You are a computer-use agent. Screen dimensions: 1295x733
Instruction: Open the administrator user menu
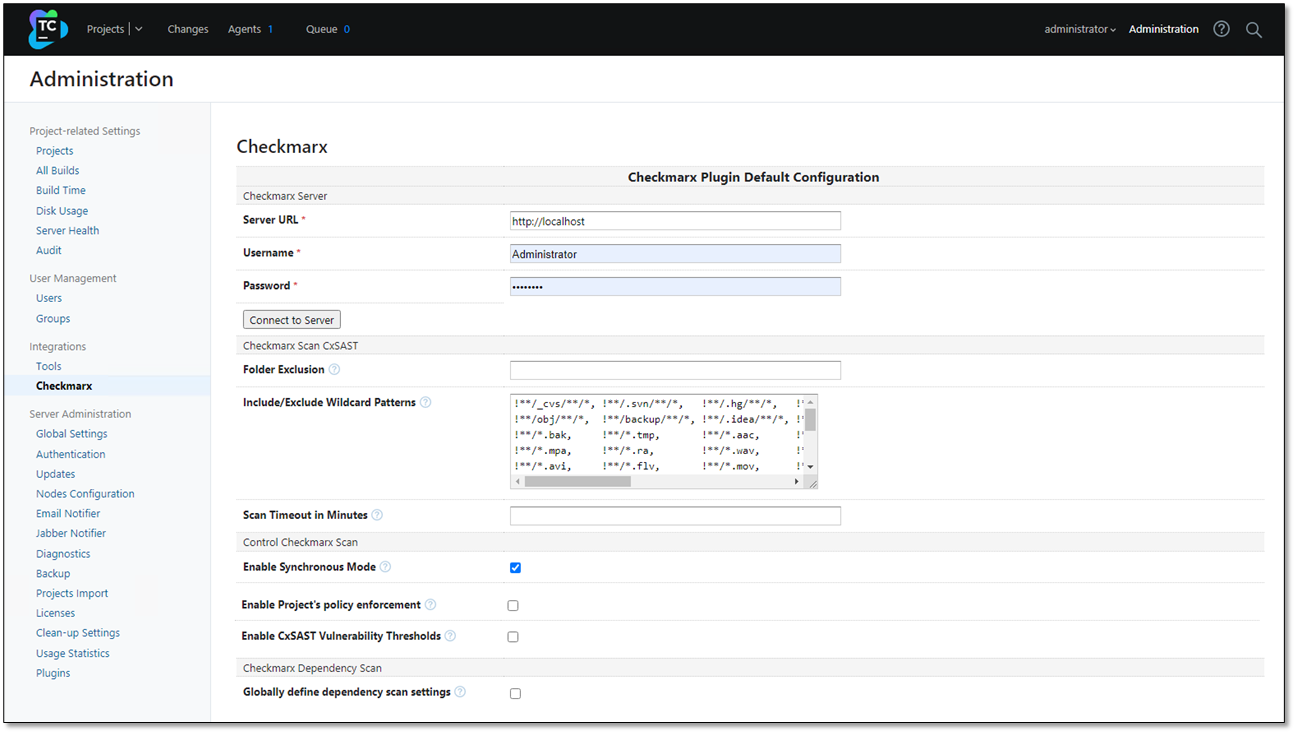pos(1080,29)
